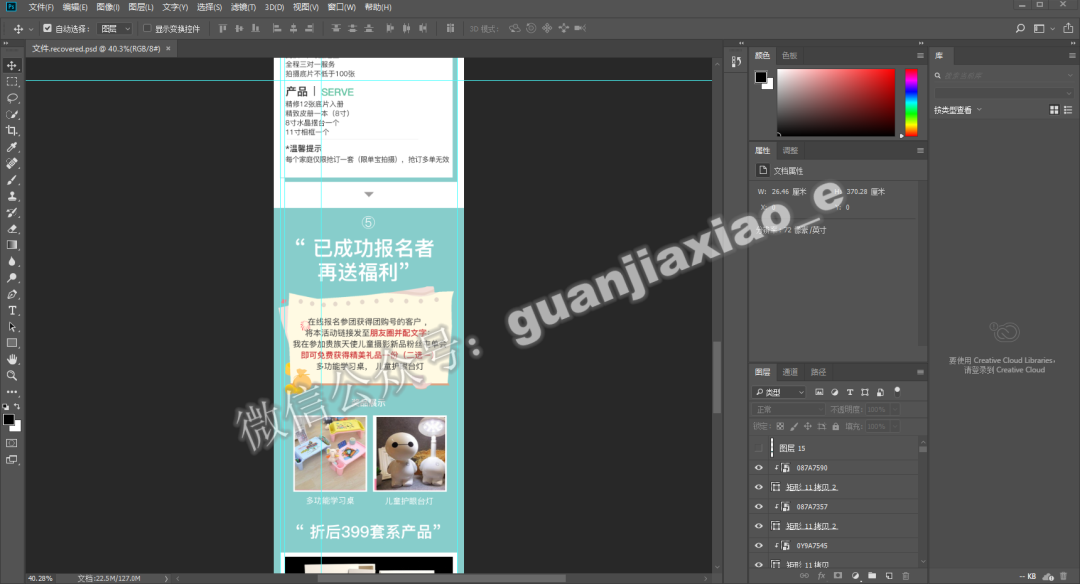This screenshot has width=1080, height=584.
Task: Select the Horizontal Type tool
Action: 12,311
